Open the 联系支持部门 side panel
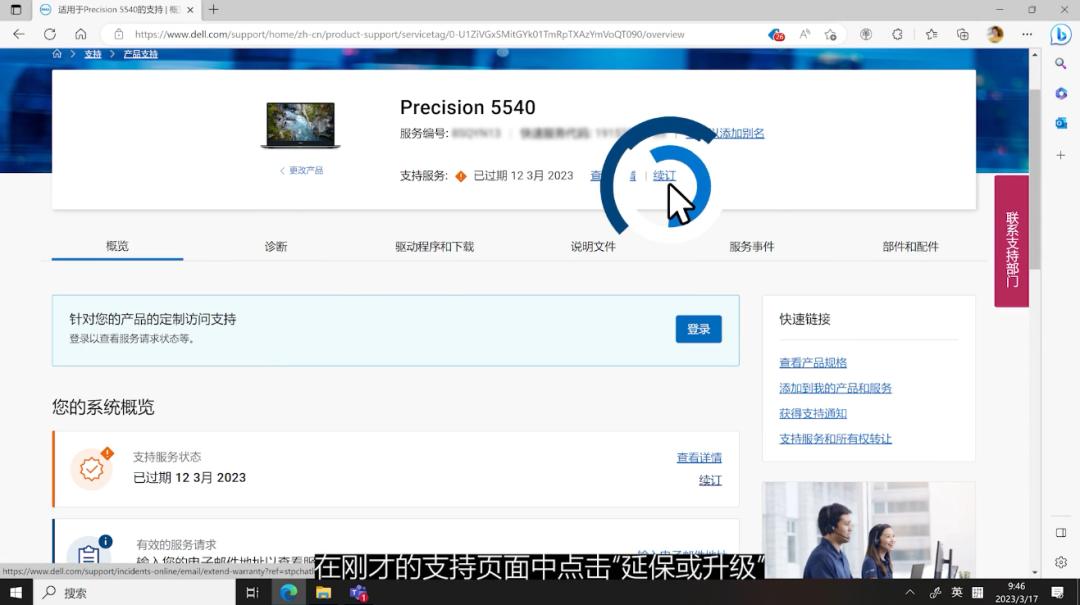 (1011, 243)
